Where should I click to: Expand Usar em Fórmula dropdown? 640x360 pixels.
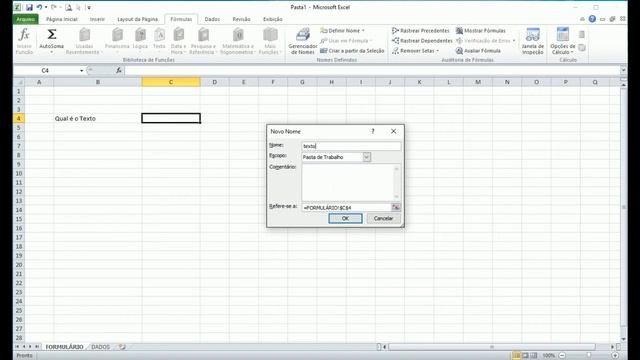coord(371,41)
